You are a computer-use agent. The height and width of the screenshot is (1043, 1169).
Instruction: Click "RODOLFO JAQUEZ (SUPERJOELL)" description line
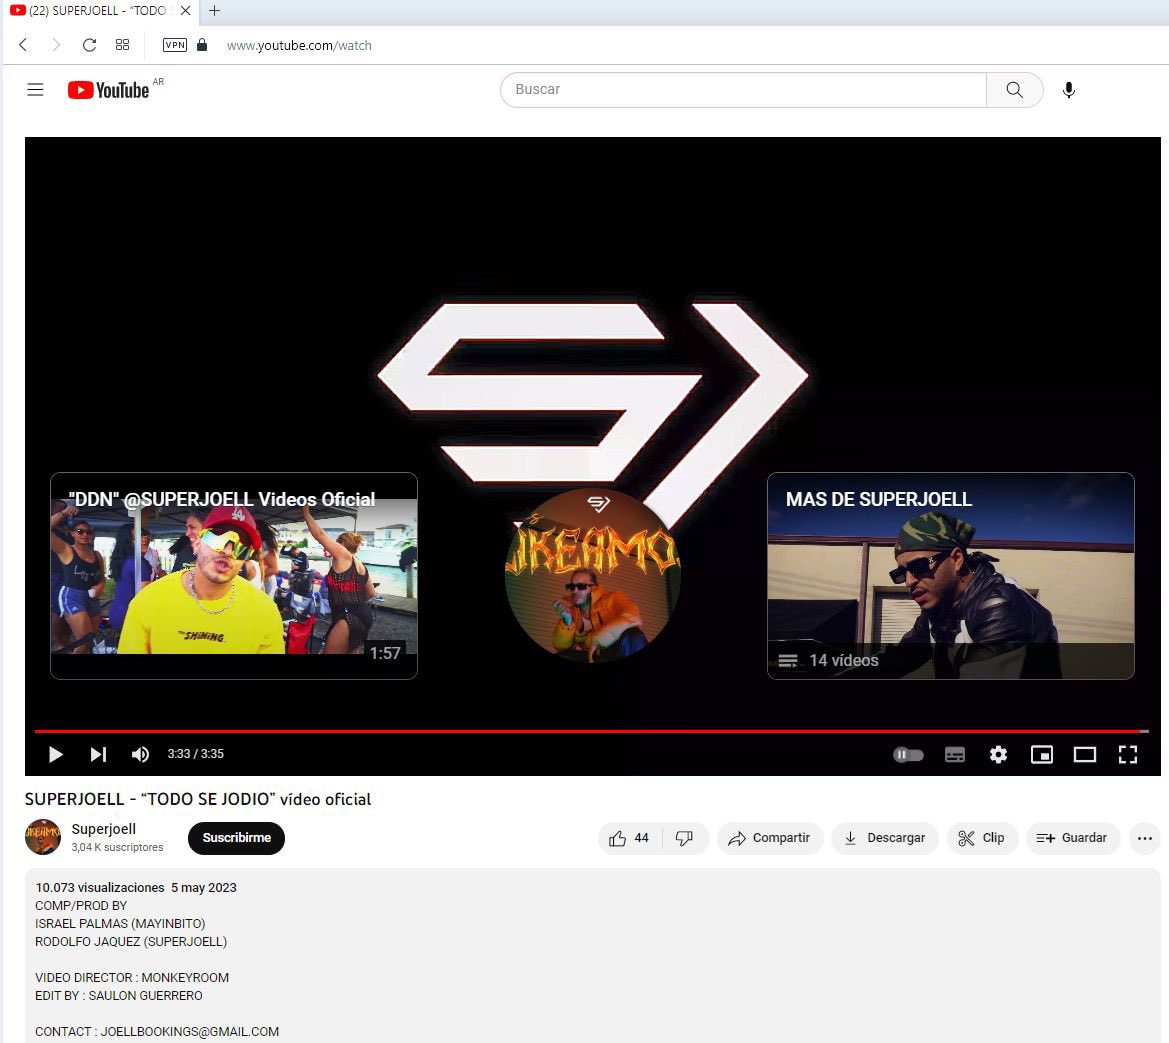coord(131,942)
